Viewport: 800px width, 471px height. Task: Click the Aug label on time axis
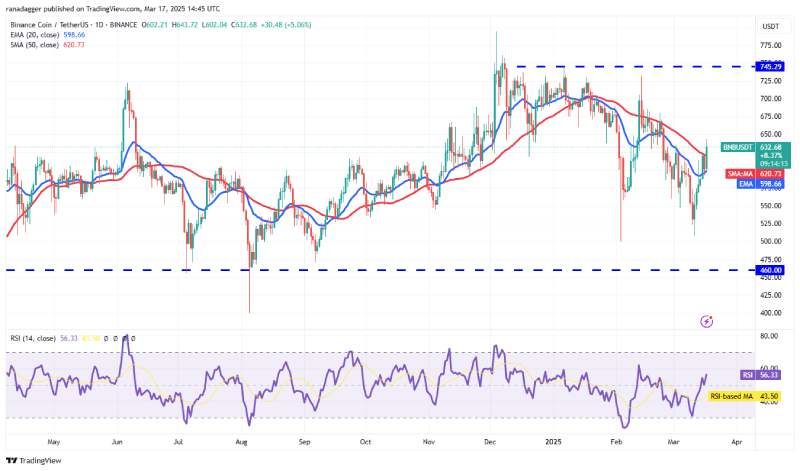click(241, 442)
